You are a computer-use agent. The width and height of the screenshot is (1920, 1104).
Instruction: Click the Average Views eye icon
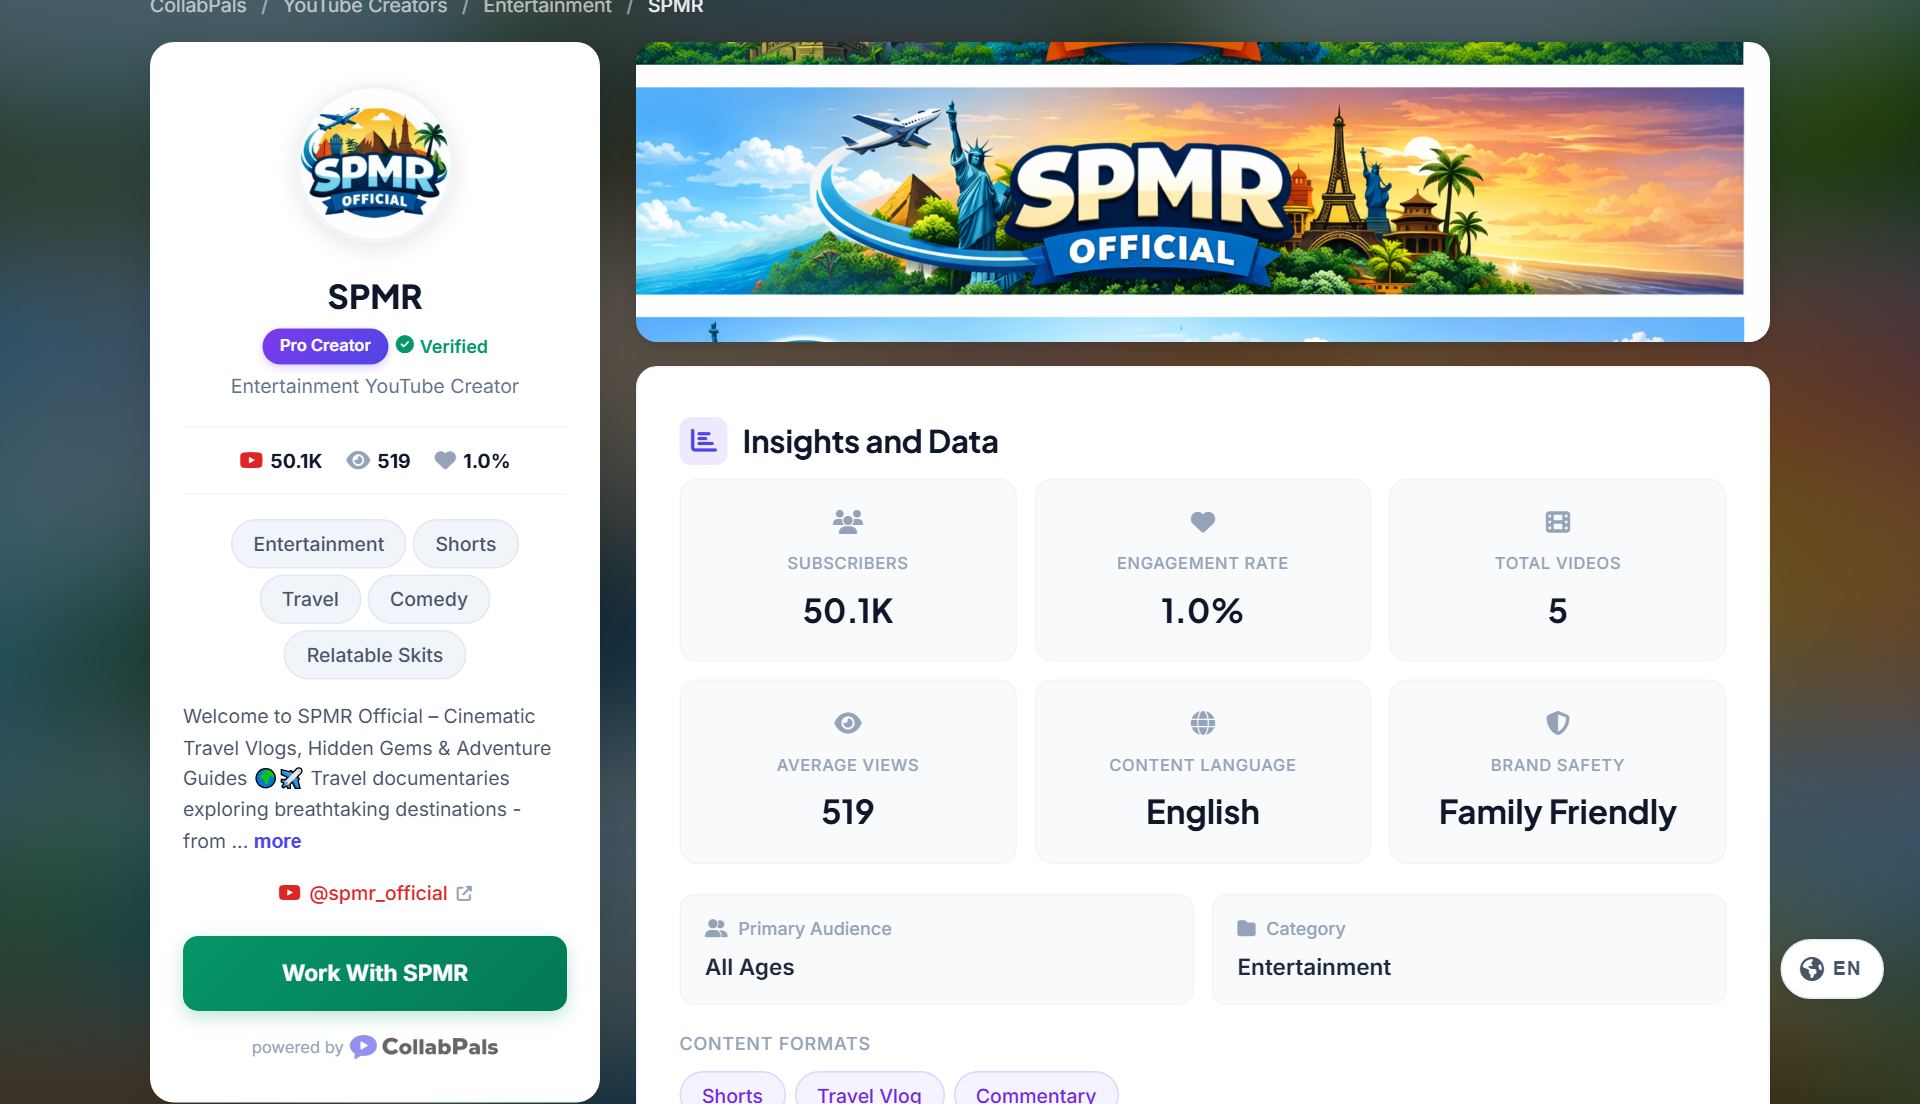pos(848,723)
